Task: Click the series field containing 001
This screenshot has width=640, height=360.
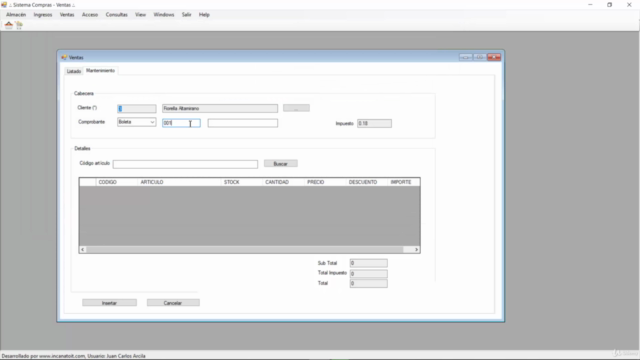Action: (x=181, y=123)
